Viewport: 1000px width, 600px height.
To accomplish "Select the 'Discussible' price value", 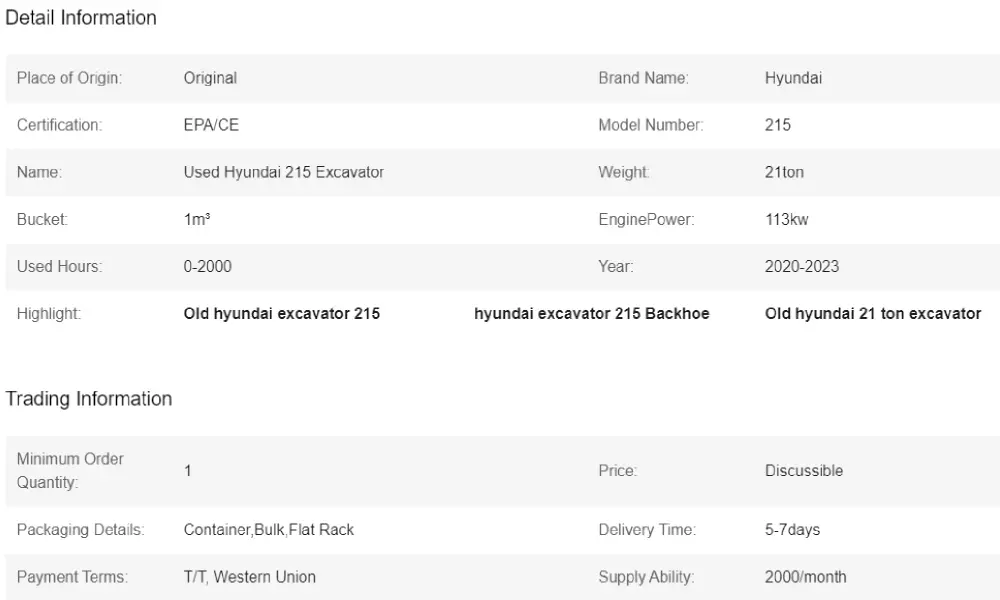I will pyautogui.click(x=804, y=470).
